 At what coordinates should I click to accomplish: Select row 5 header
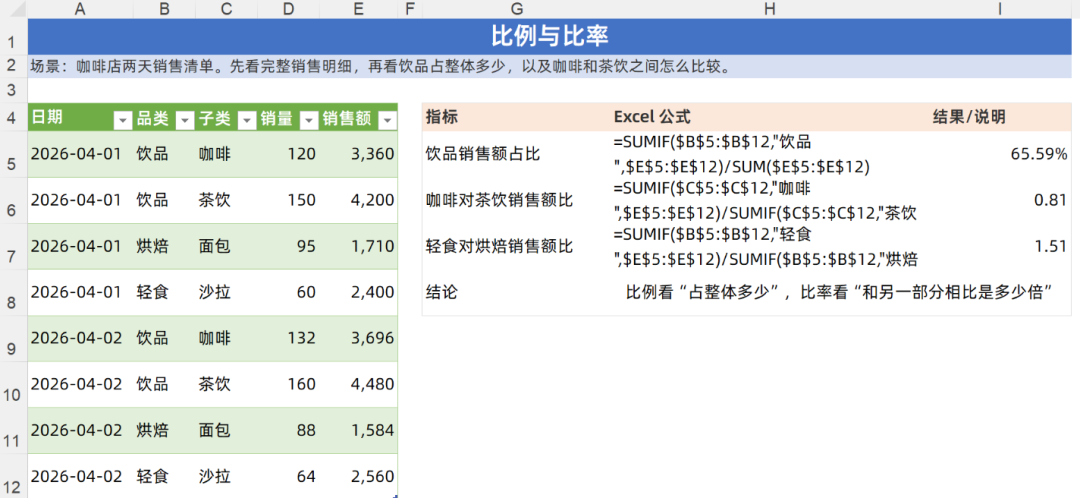coord(14,154)
